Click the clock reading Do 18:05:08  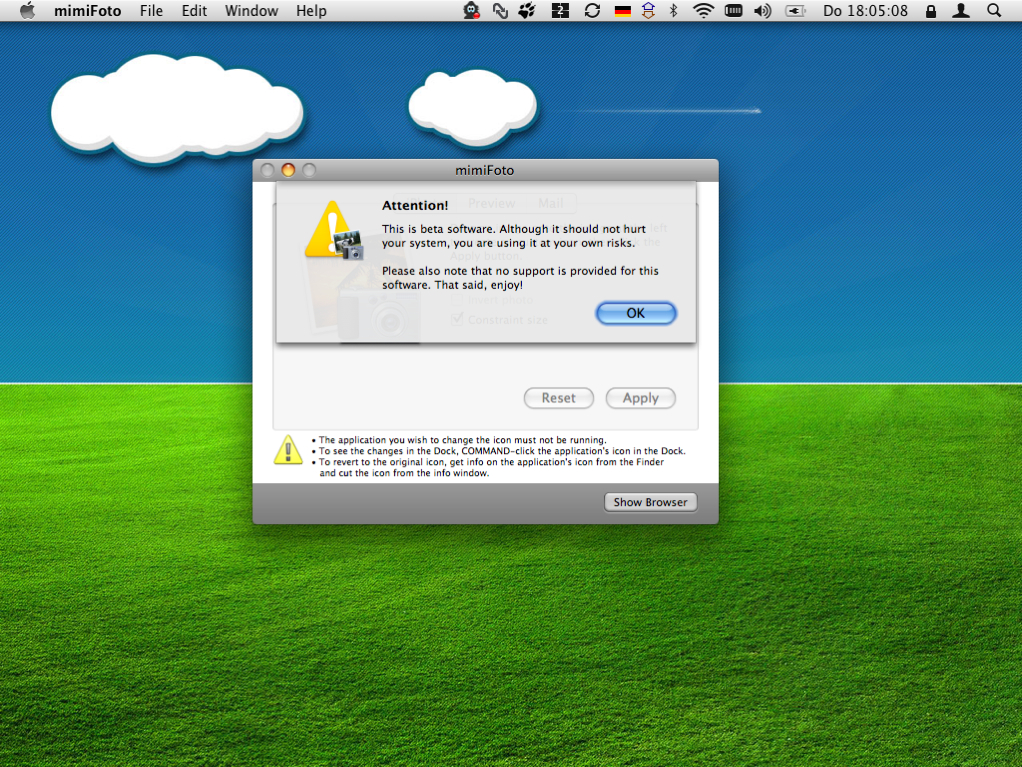point(865,11)
